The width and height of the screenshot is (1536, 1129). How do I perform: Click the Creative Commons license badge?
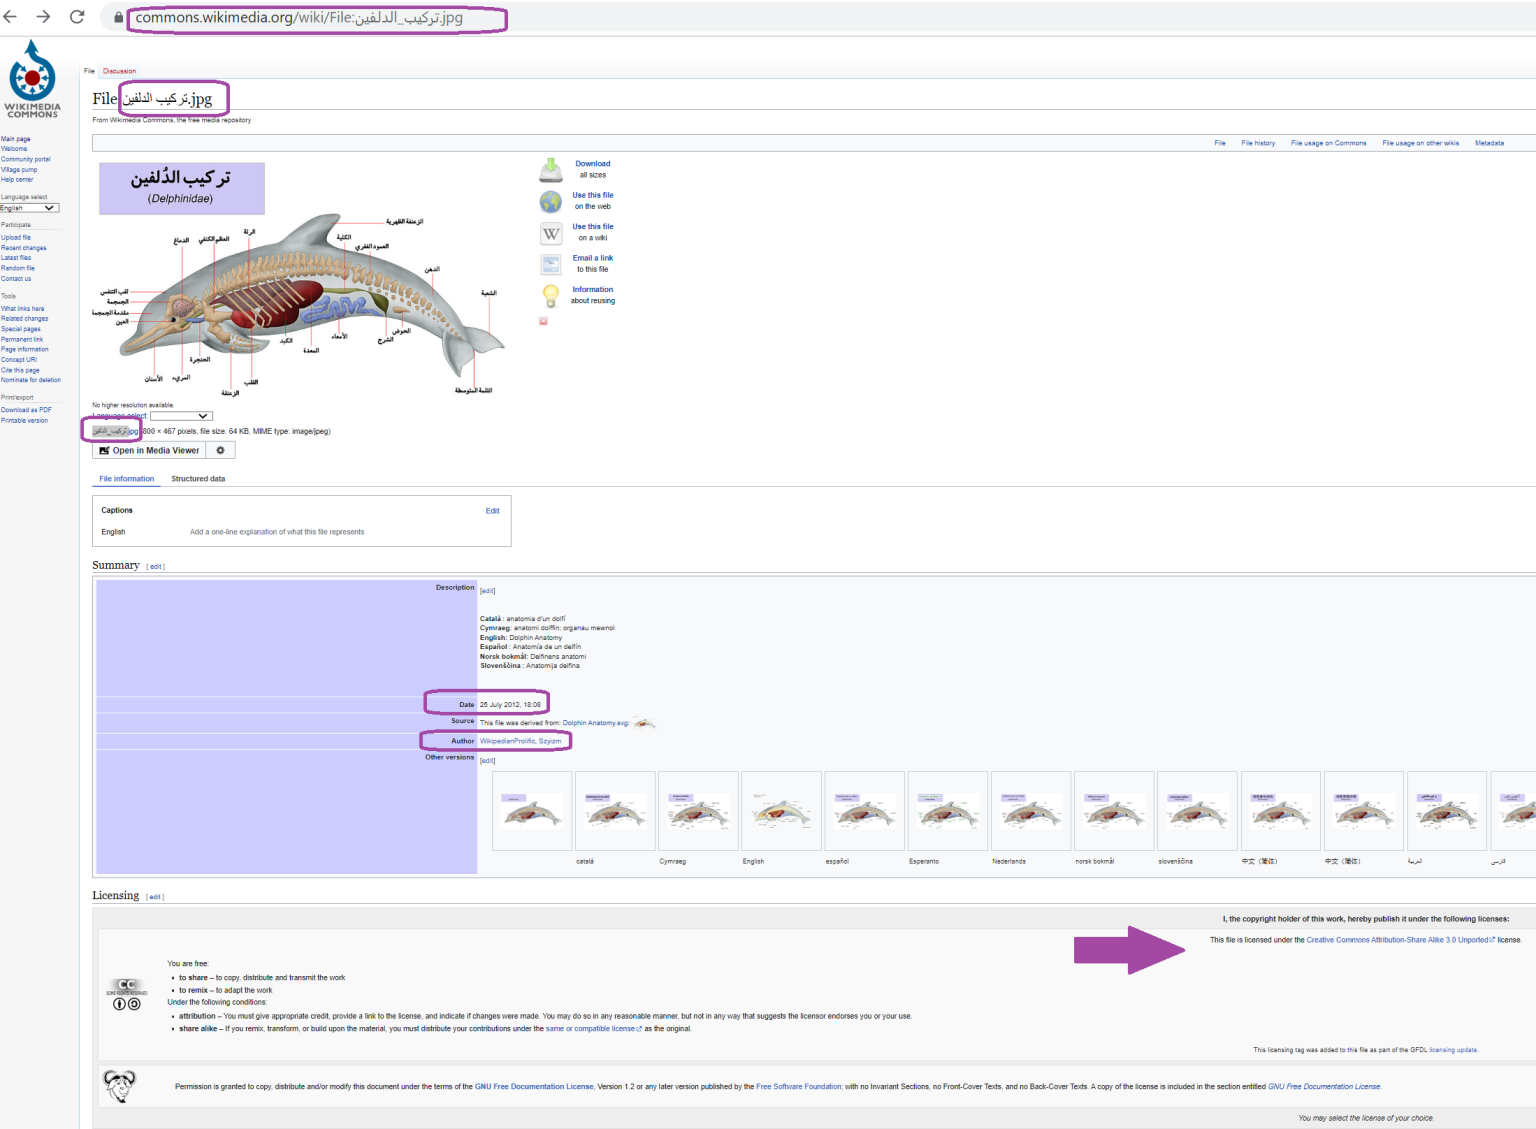point(127,994)
